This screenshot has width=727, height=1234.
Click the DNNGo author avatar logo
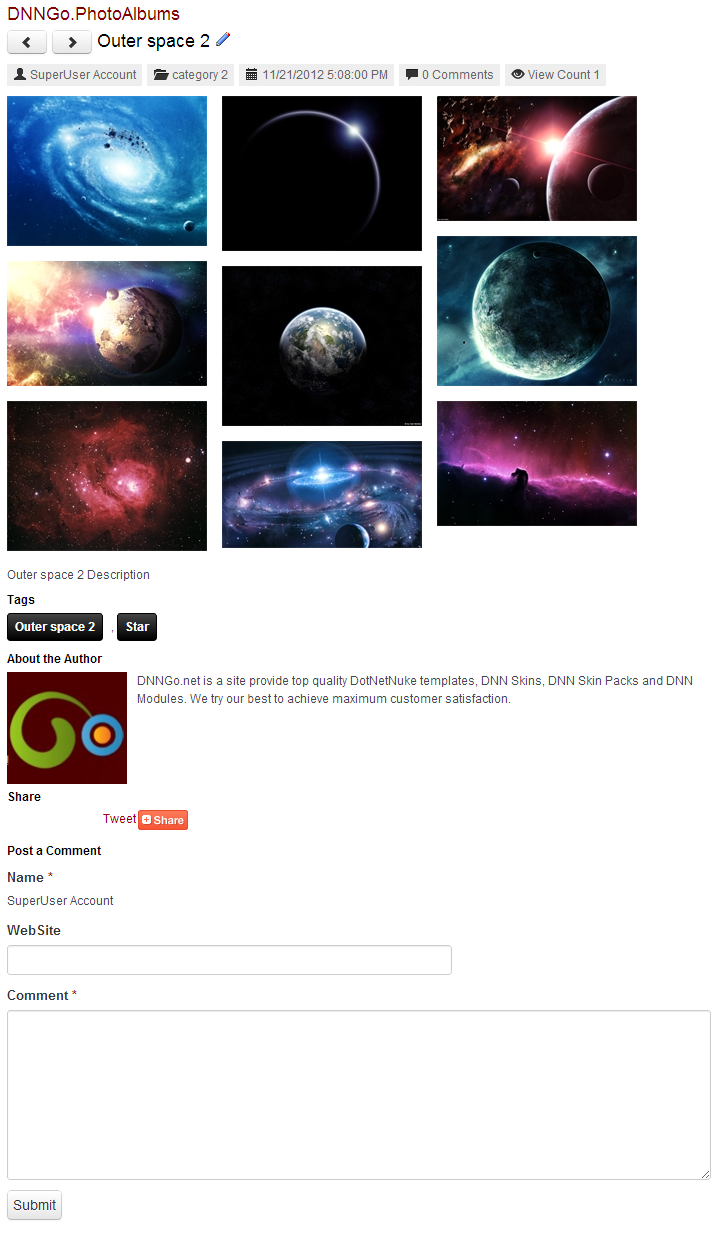(x=67, y=728)
